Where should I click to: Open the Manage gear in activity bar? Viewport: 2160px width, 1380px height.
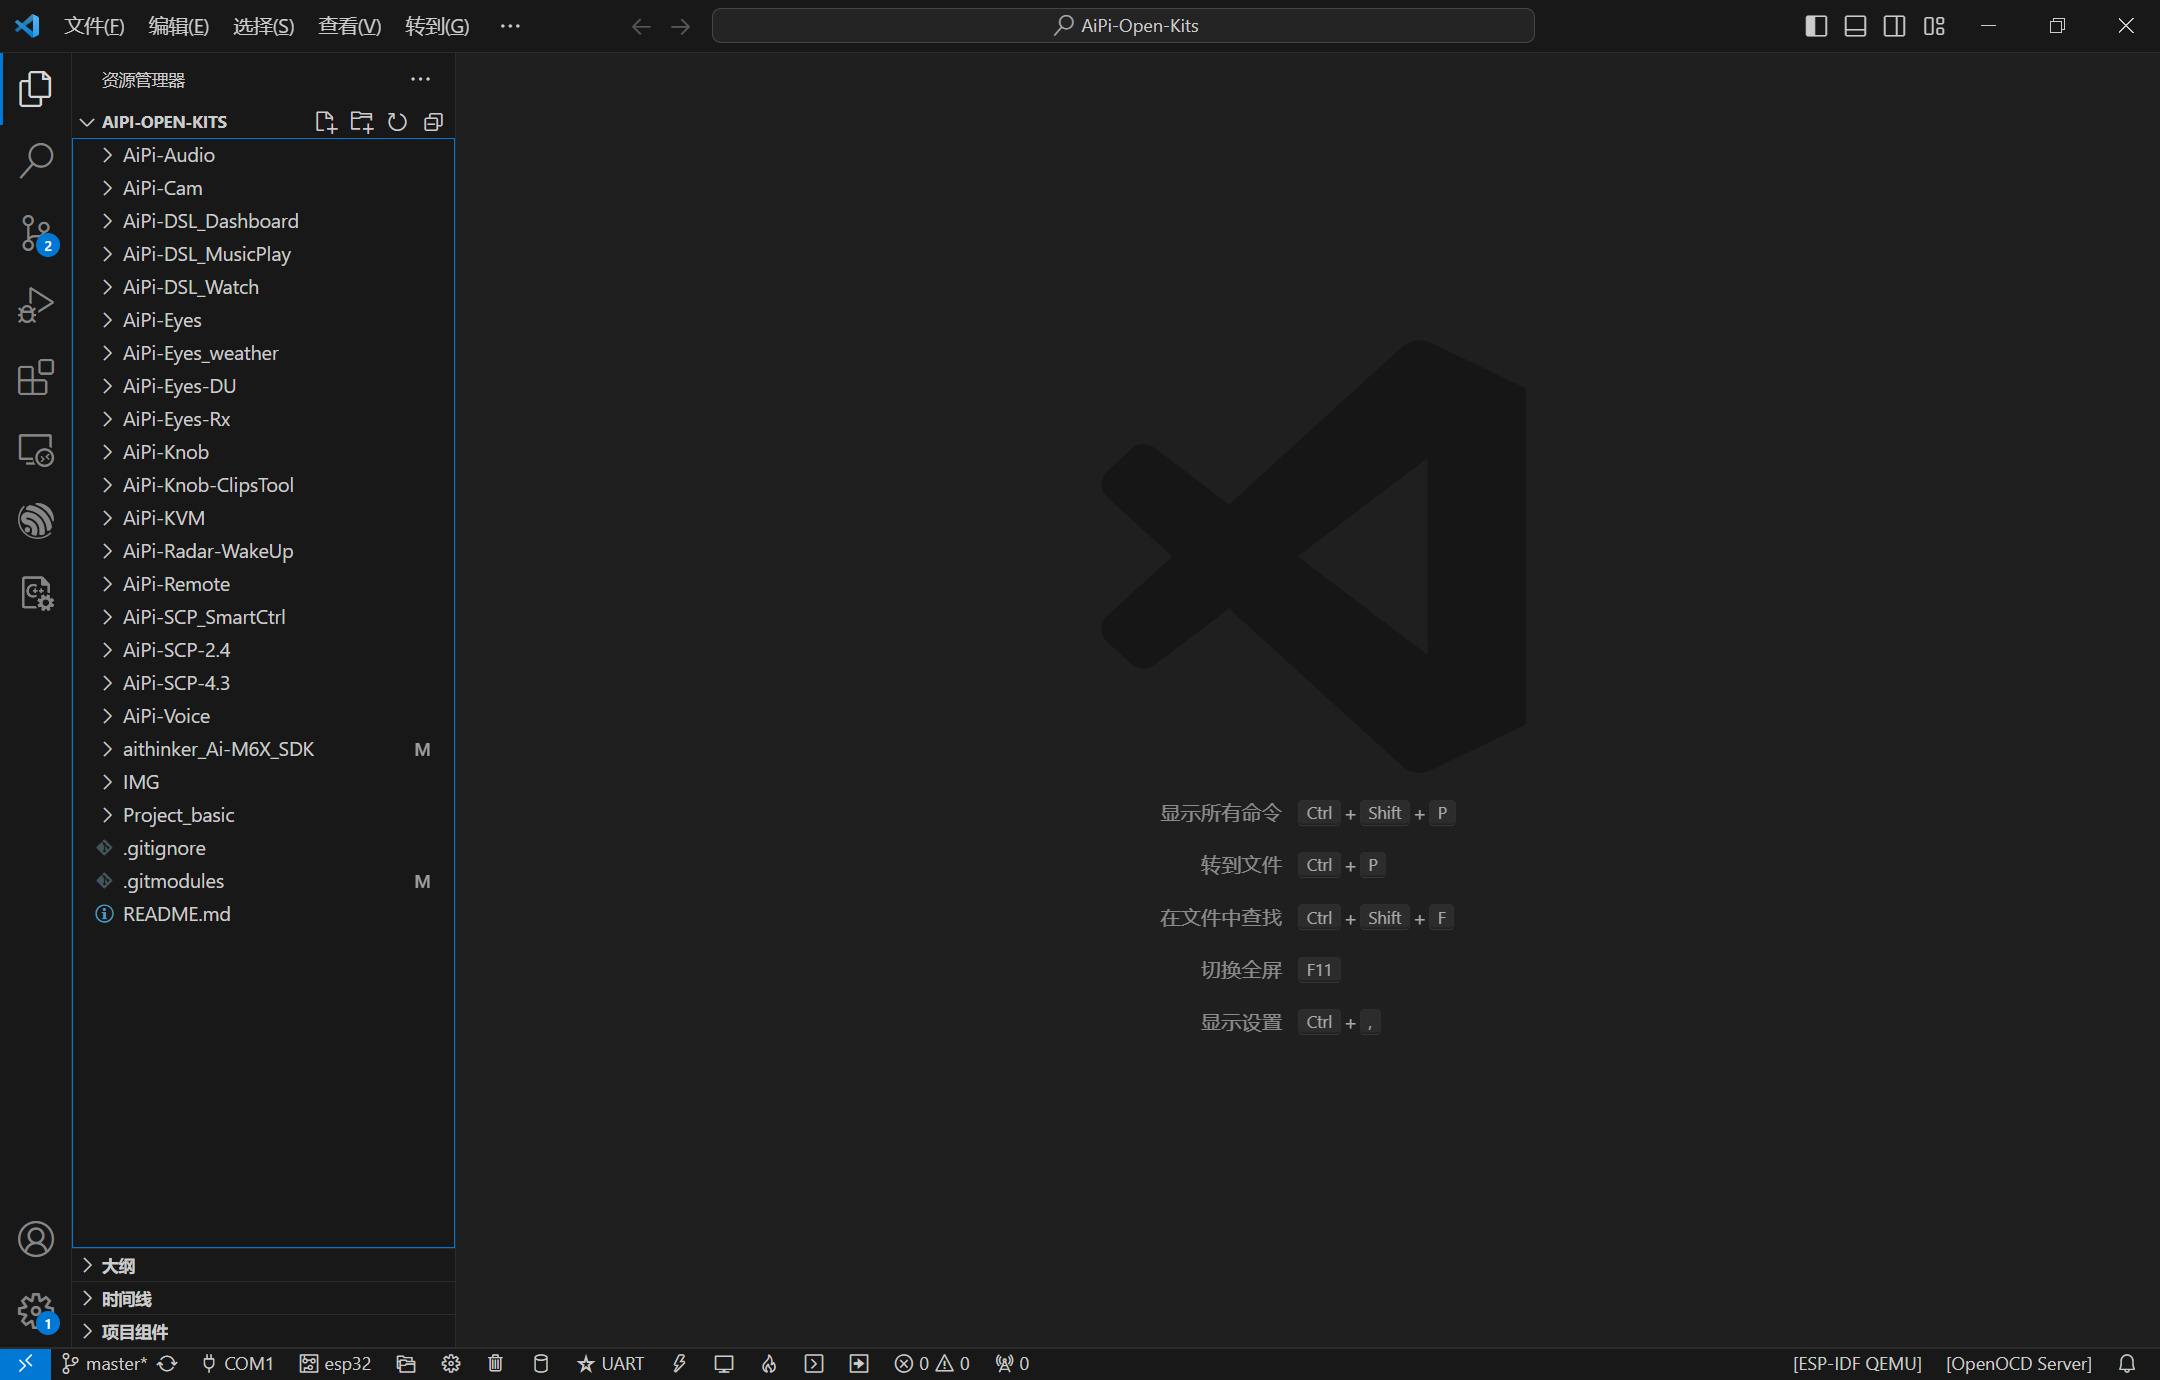(x=36, y=1311)
